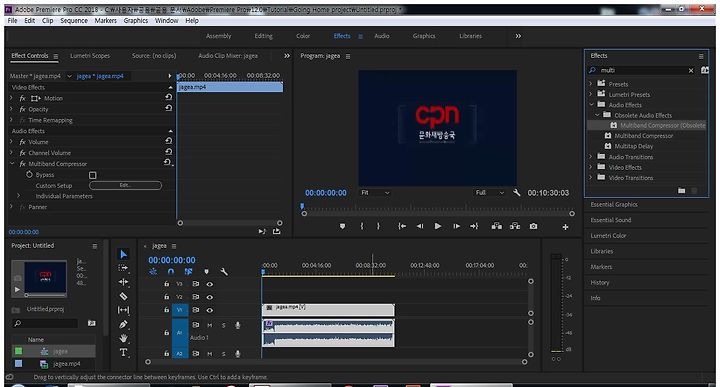Show more workspaces overflow arrows

point(518,36)
